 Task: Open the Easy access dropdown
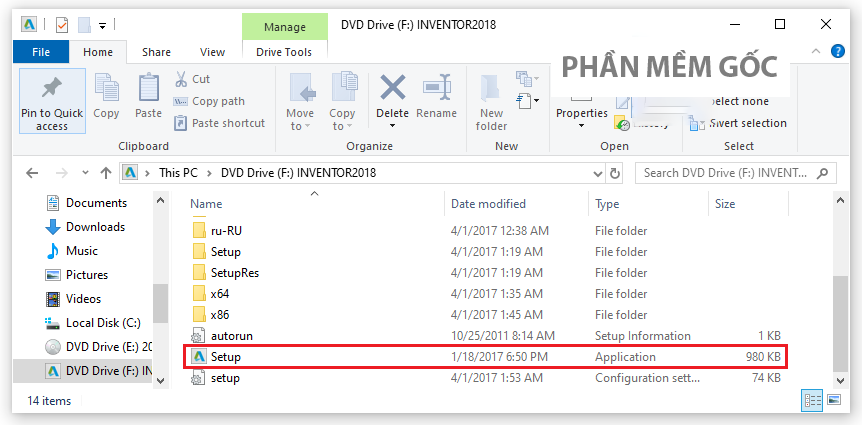pos(528,100)
